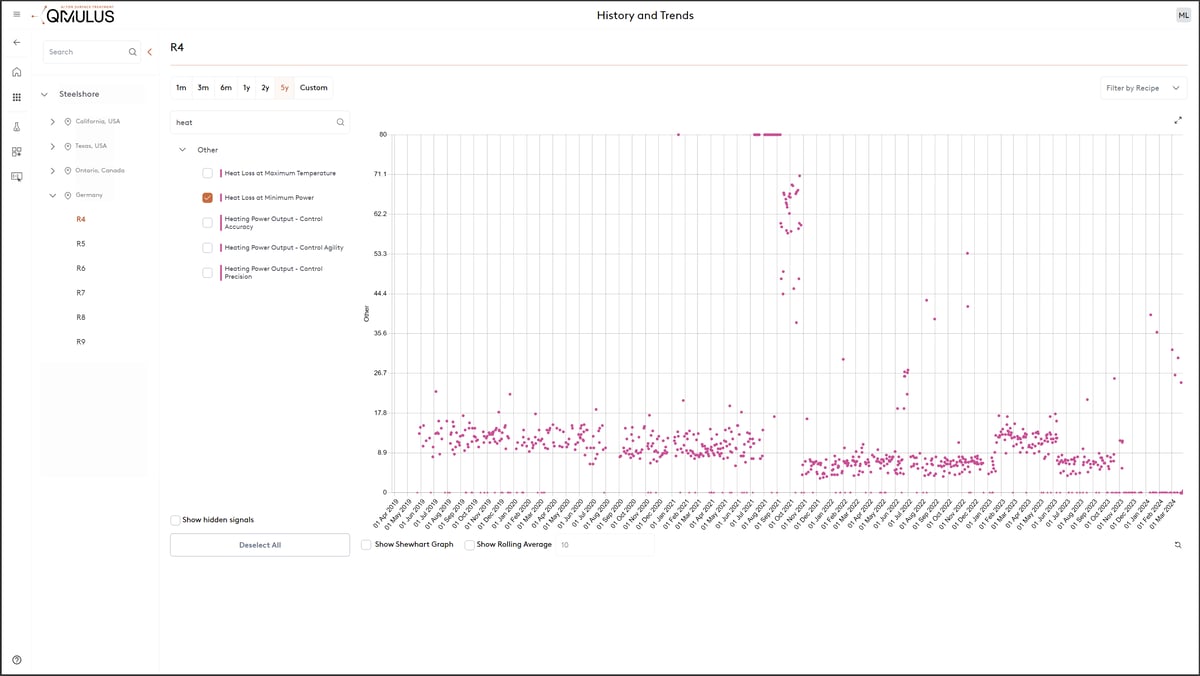Open the Filter by Recipe dropdown
The image size is (1200, 676).
pyautogui.click(x=1142, y=88)
